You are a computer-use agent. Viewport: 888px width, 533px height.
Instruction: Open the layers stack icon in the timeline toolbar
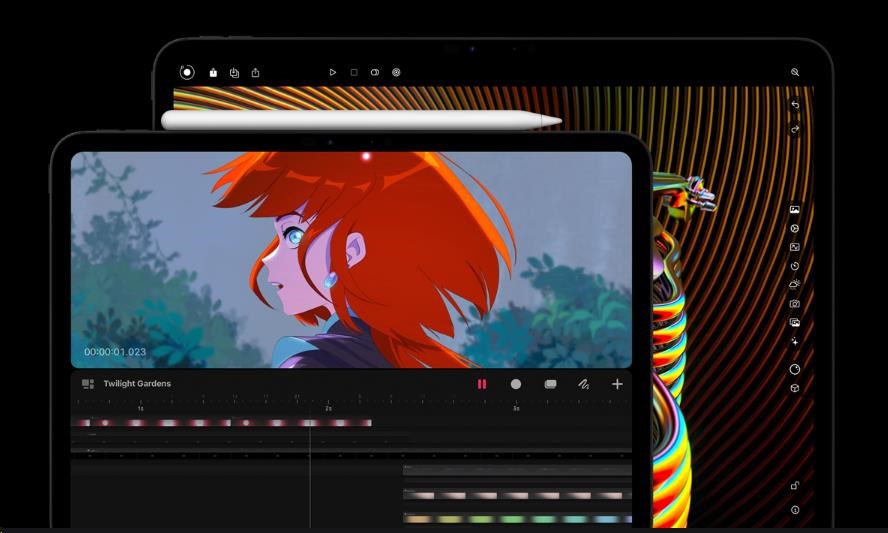tap(550, 384)
